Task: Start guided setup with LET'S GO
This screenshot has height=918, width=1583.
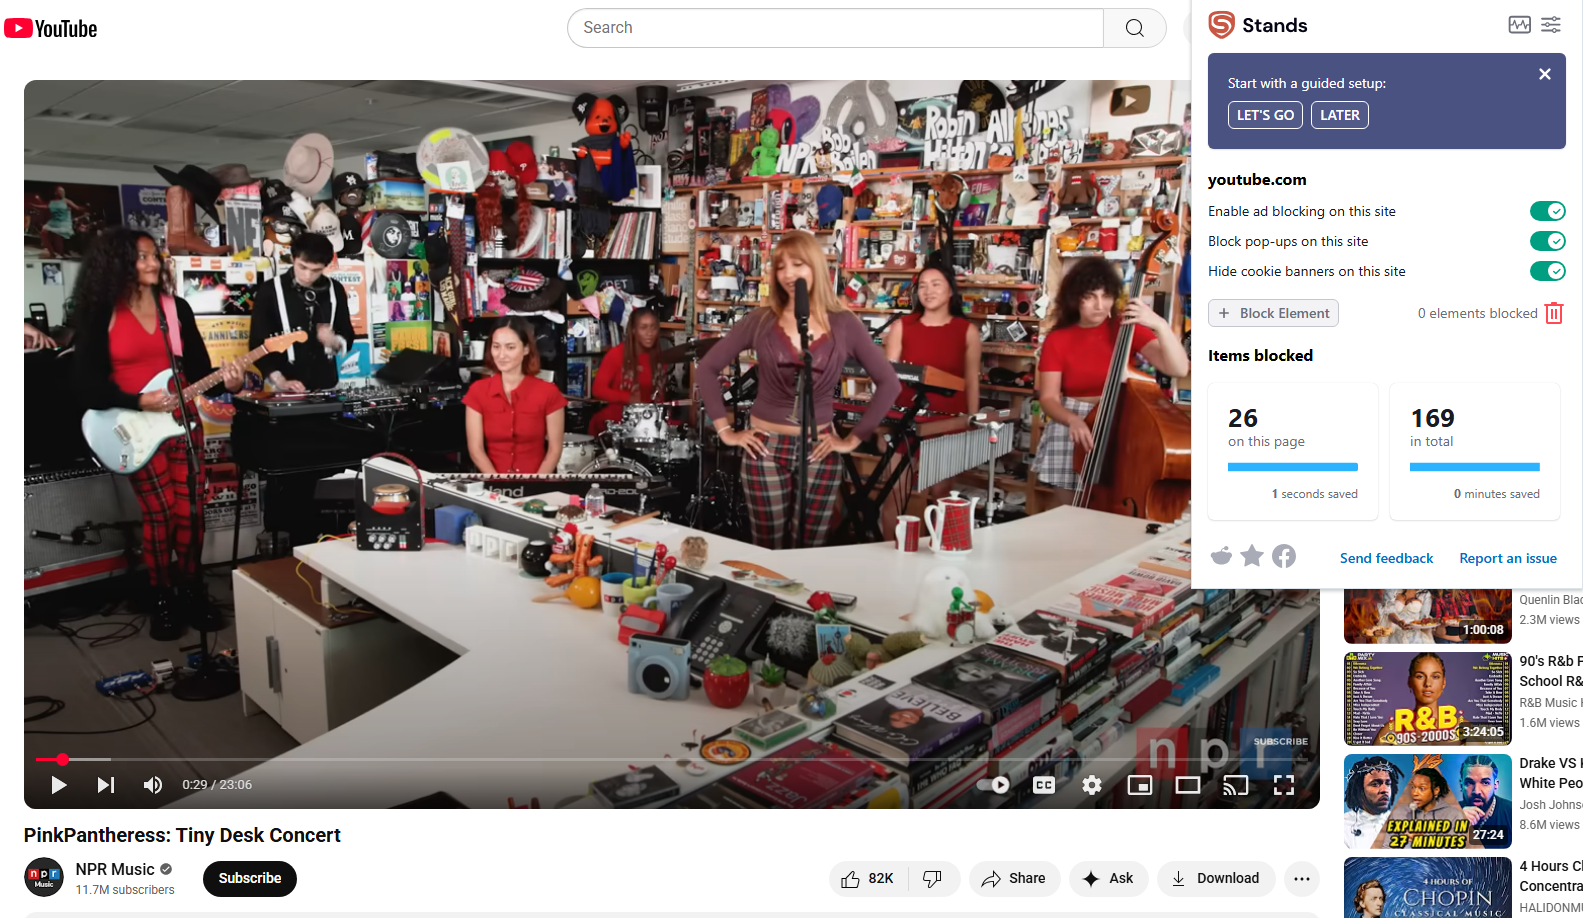Action: click(x=1265, y=115)
